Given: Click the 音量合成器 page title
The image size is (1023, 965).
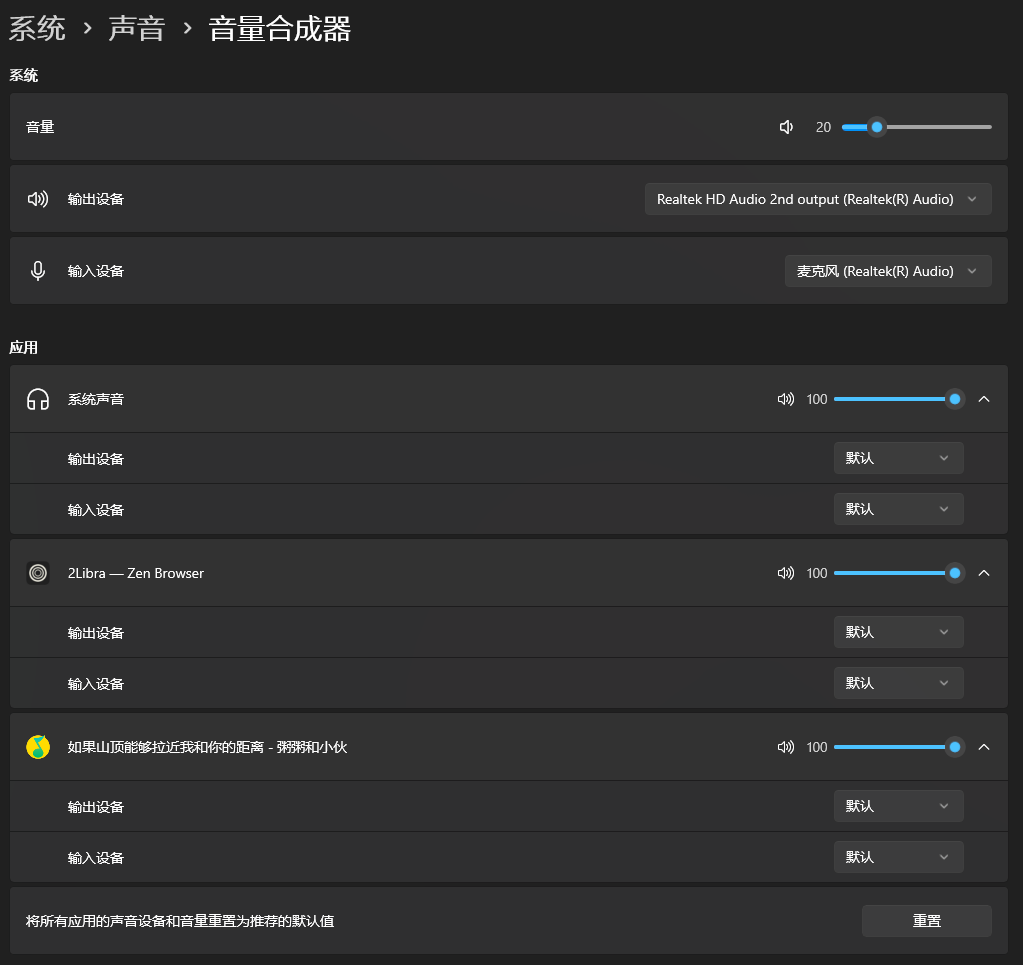Looking at the screenshot, I should tap(277, 29).
